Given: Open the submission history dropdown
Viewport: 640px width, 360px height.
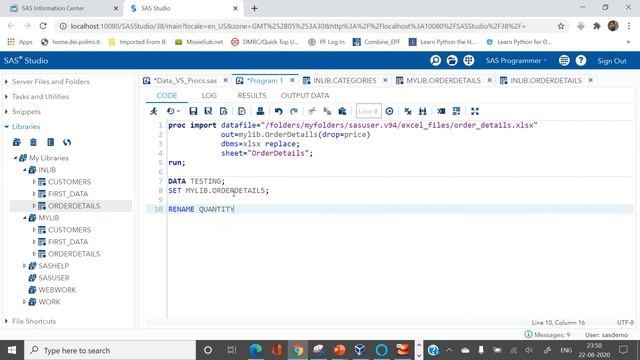Looking at the screenshot, I should pyautogui.click(x=173, y=111).
